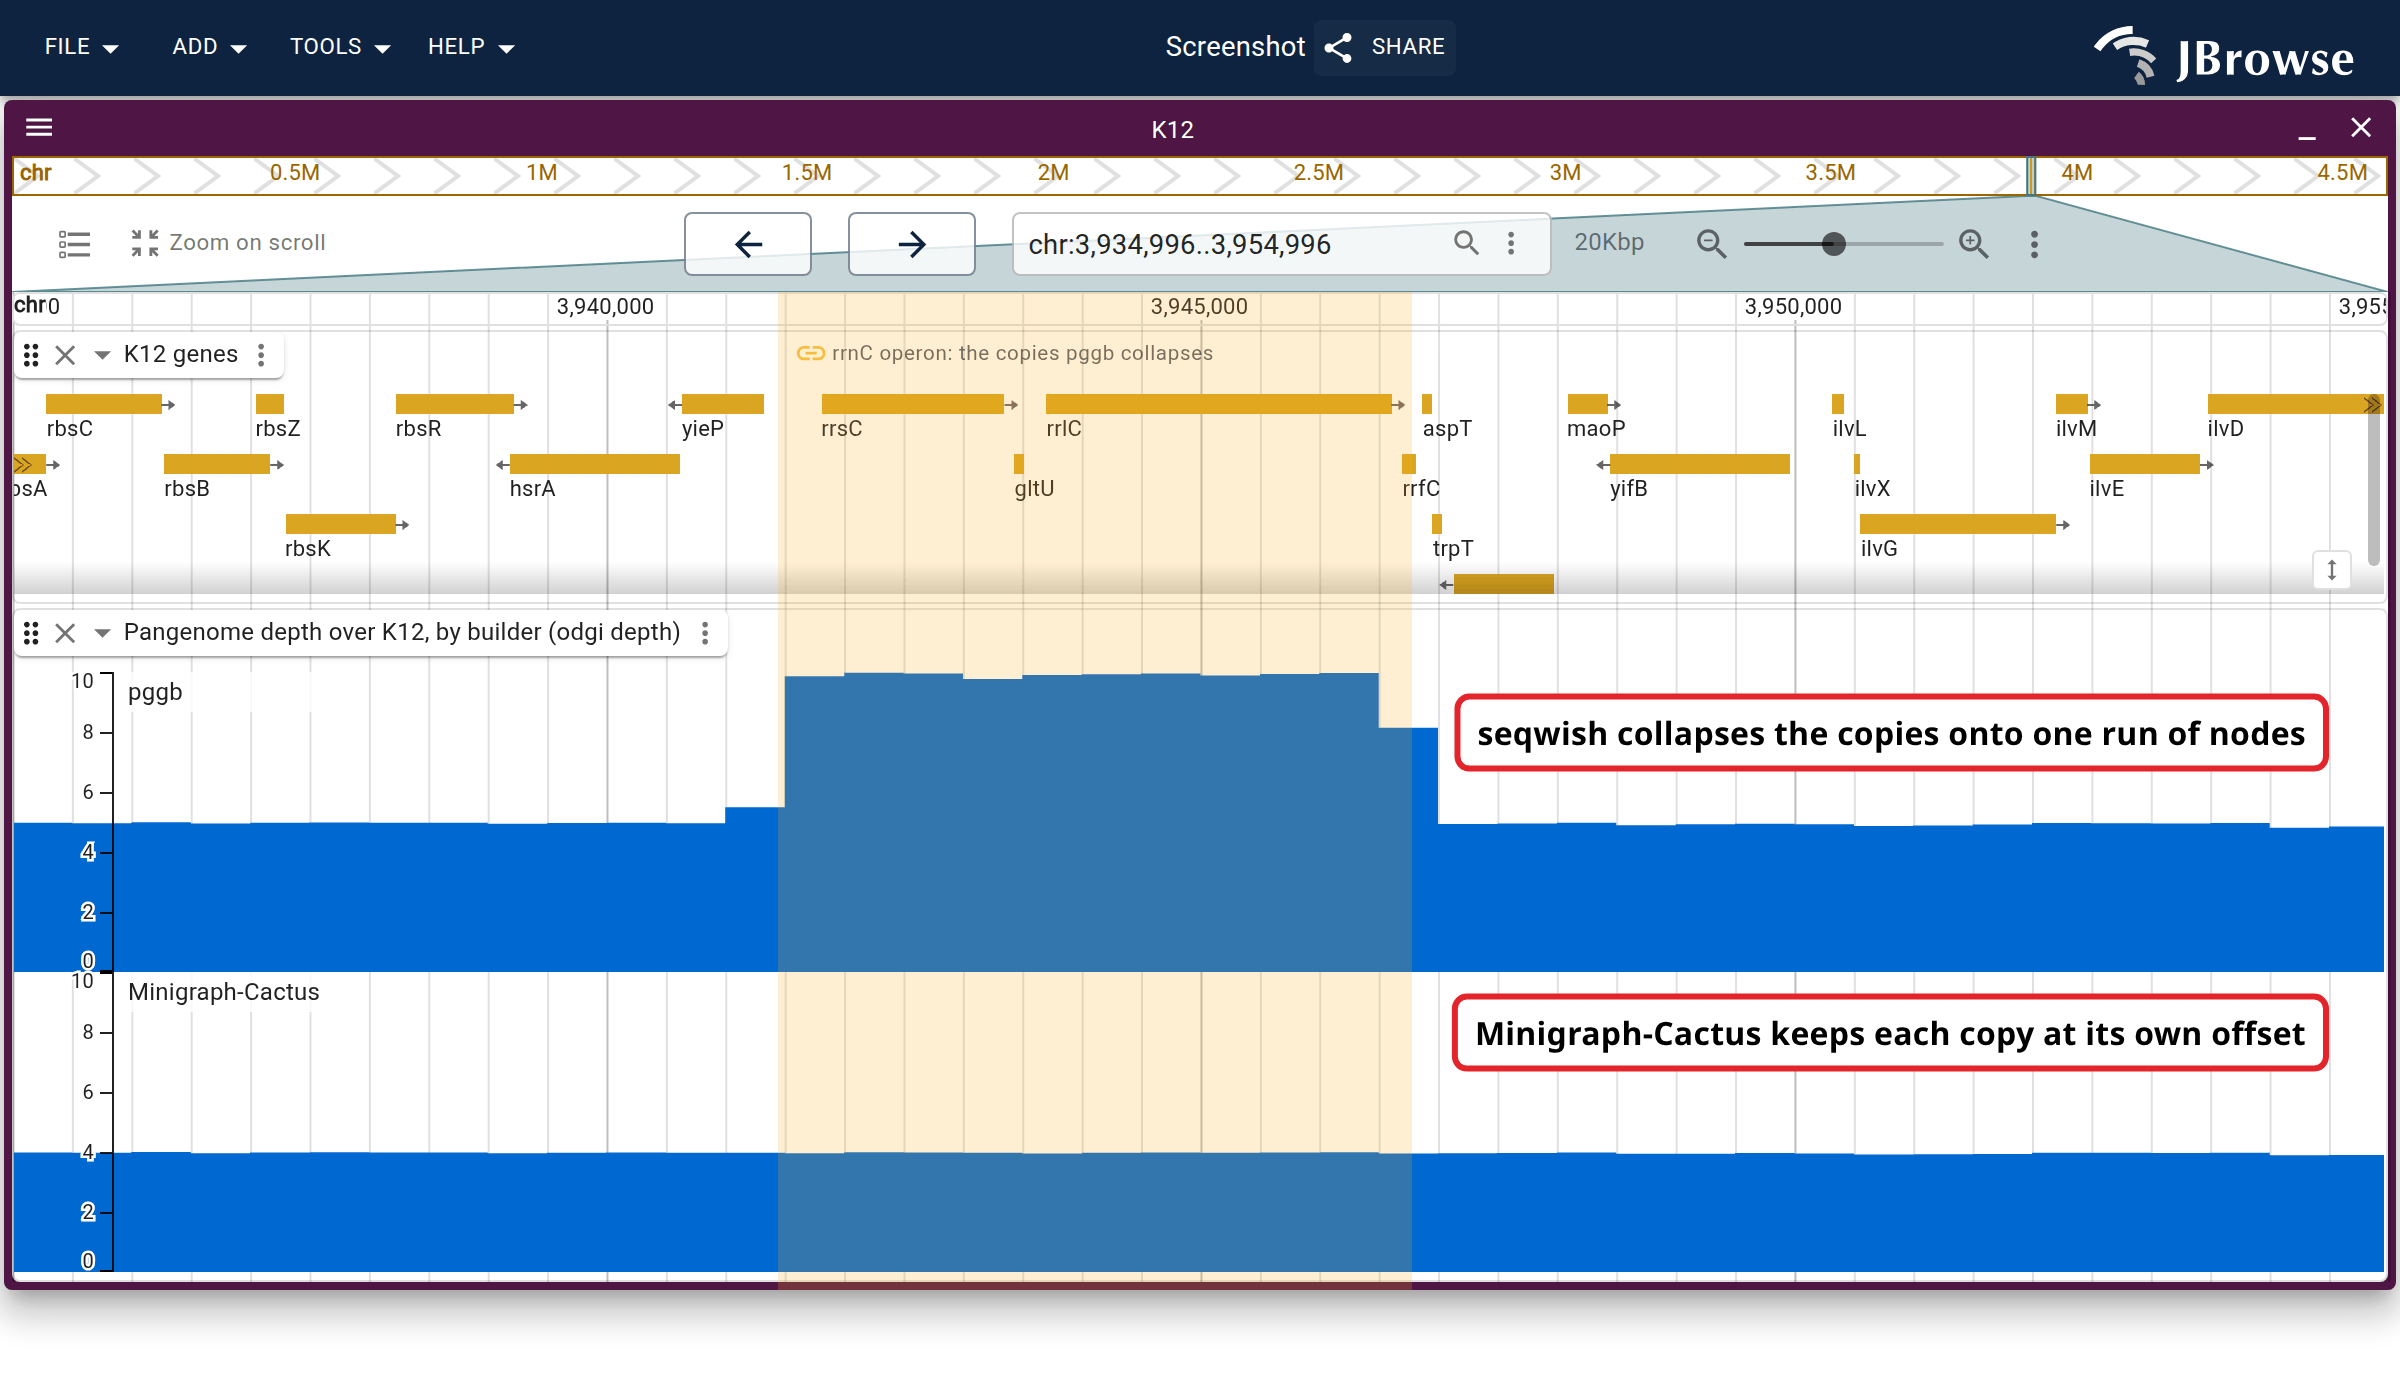Close the Pangenome depth track

point(65,633)
